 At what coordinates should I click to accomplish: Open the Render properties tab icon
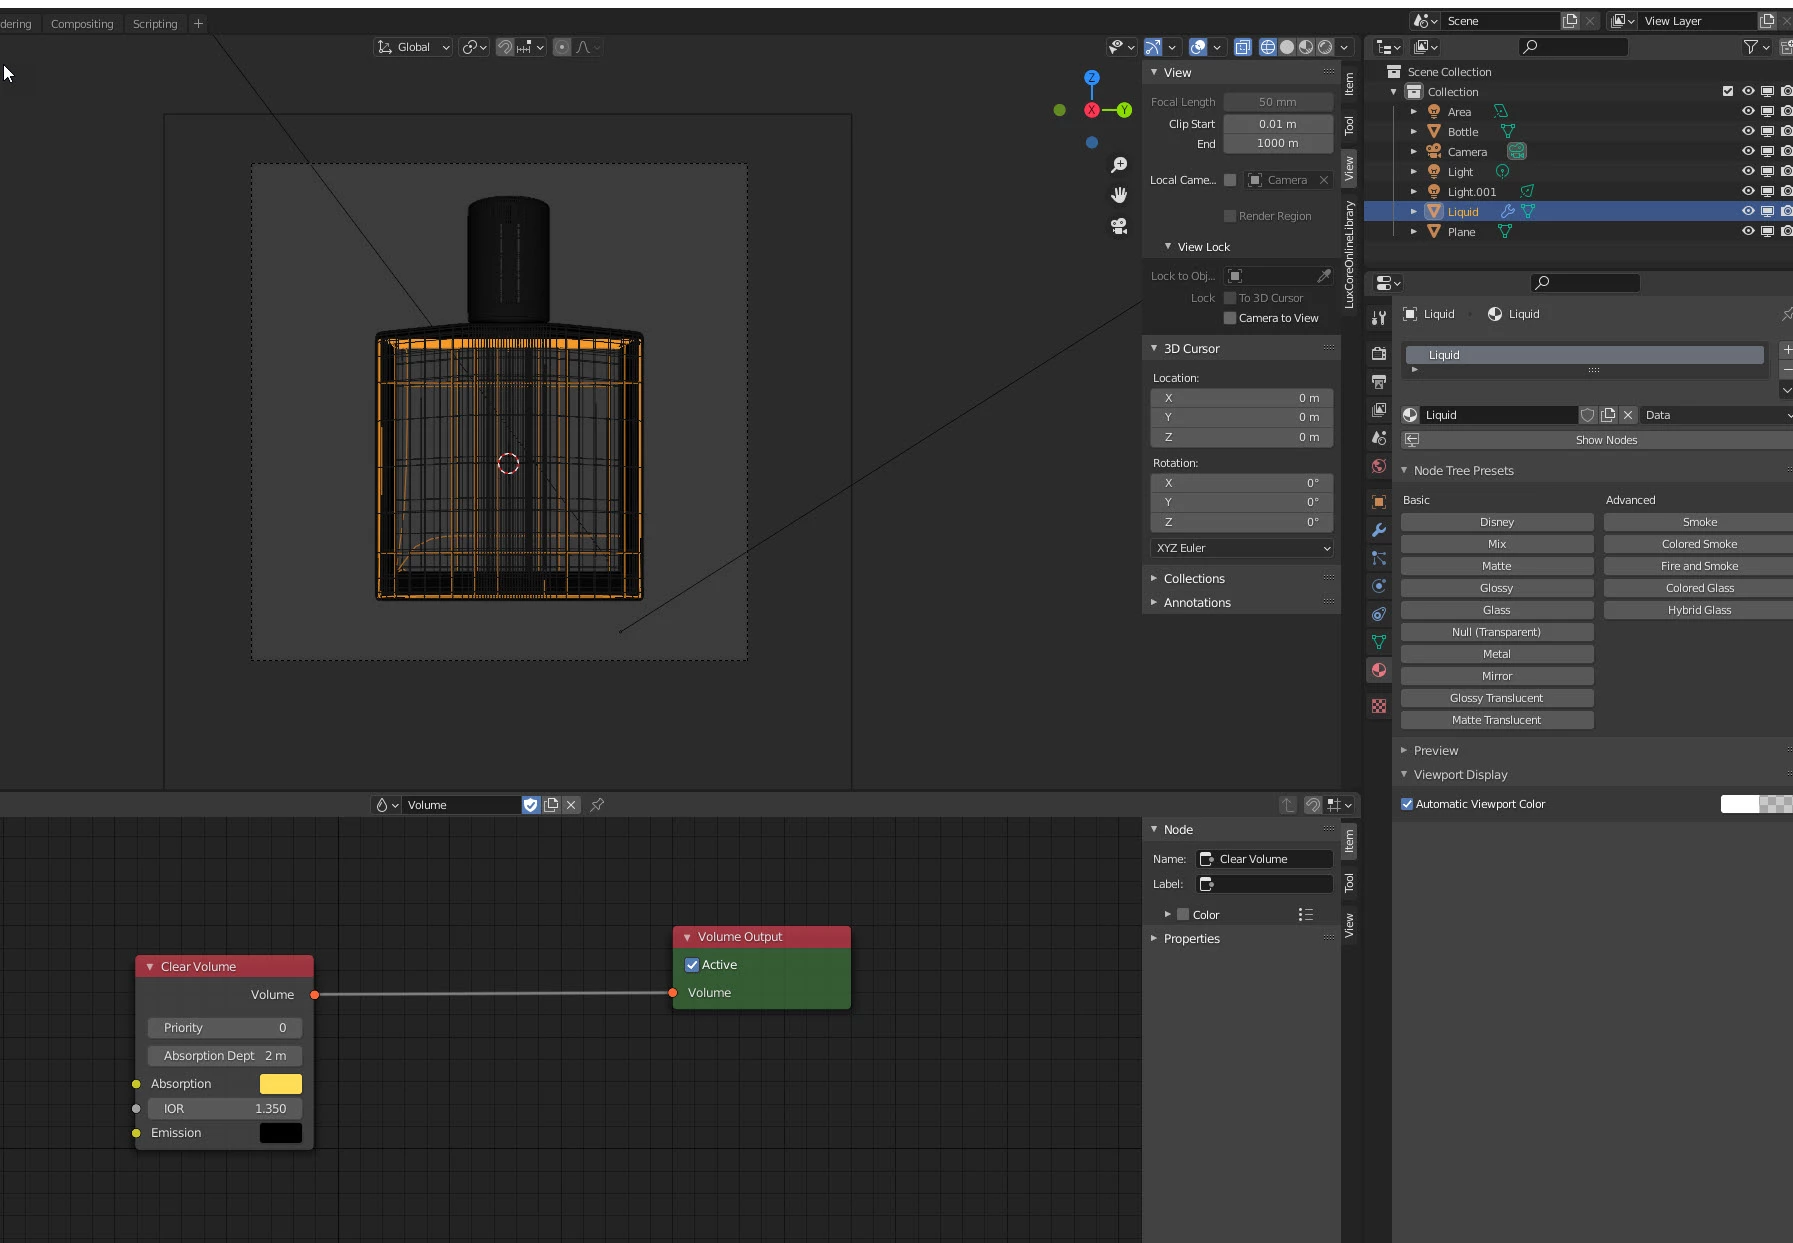click(1379, 353)
